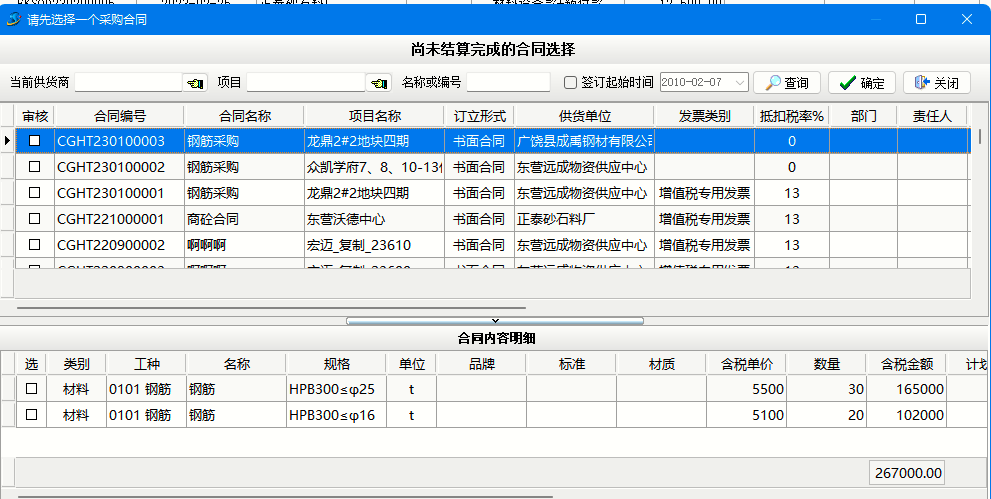This screenshot has width=991, height=499.
Task: Click the supplier lookup hand icon
Action: tap(194, 83)
